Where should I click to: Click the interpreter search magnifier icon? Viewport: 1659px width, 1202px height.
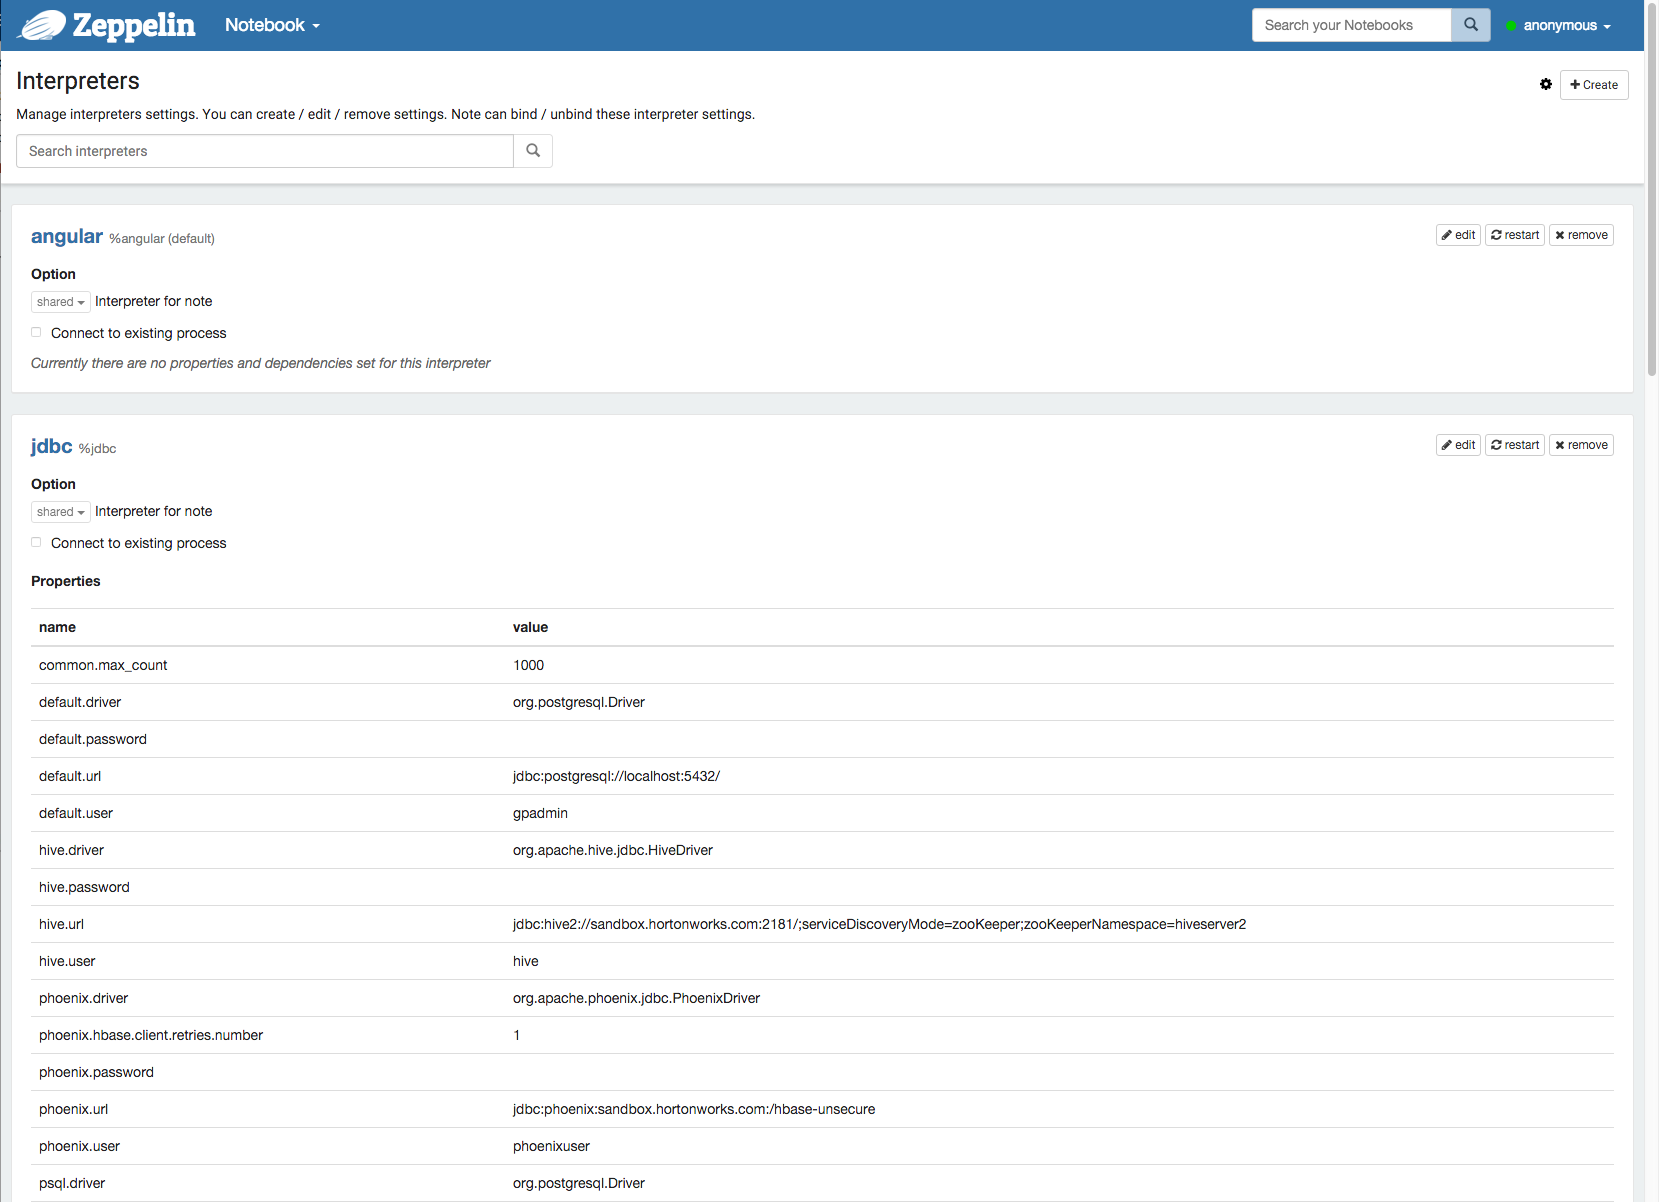[532, 151]
